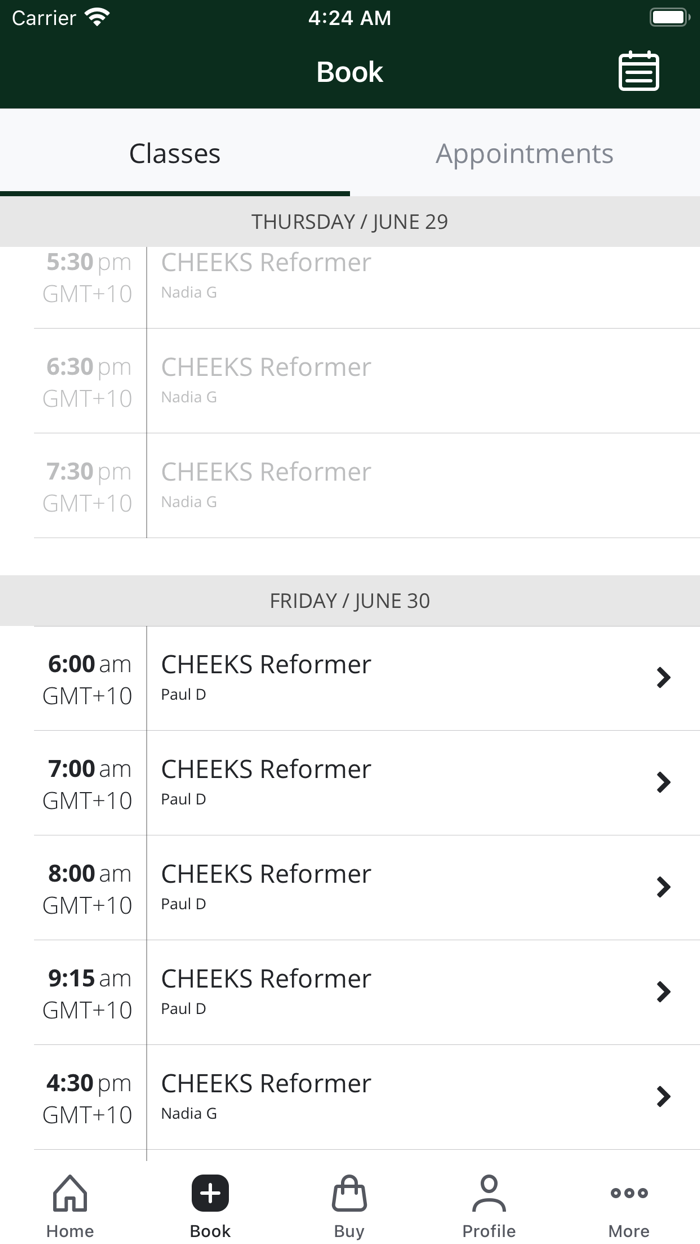Open the calendar schedule icon
Viewport: 700px width, 1244px height.
(638, 71)
